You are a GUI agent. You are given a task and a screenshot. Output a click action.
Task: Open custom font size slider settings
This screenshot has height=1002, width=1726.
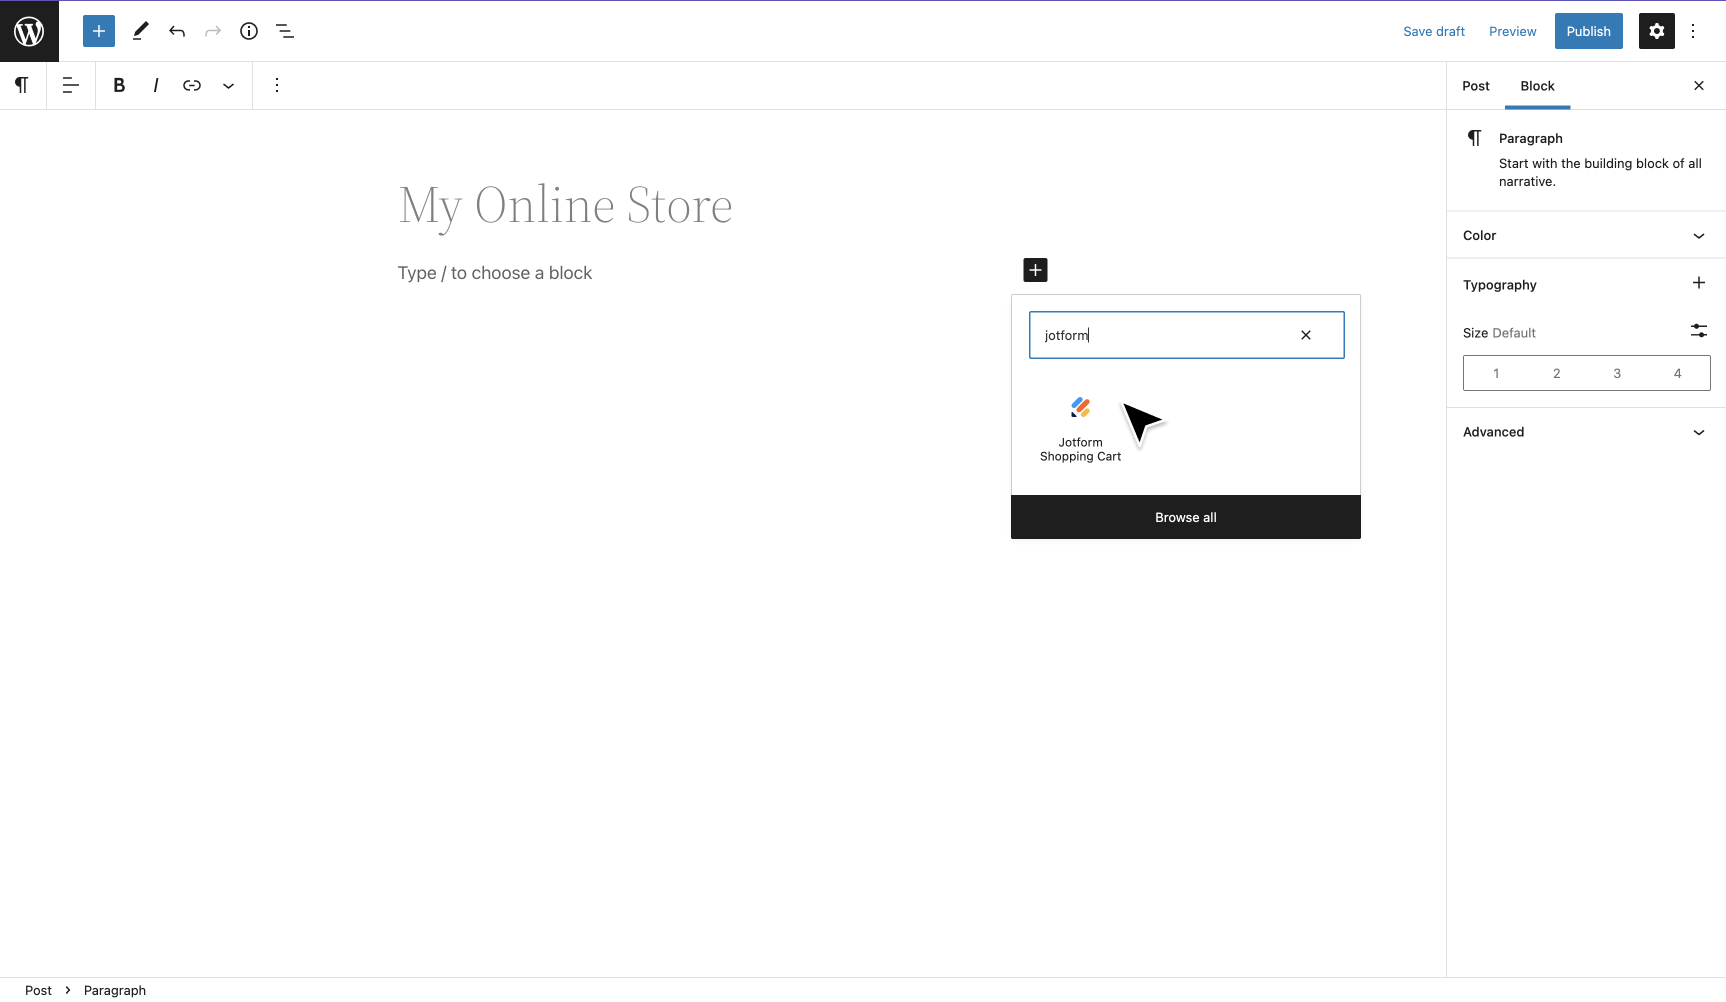pos(1699,331)
